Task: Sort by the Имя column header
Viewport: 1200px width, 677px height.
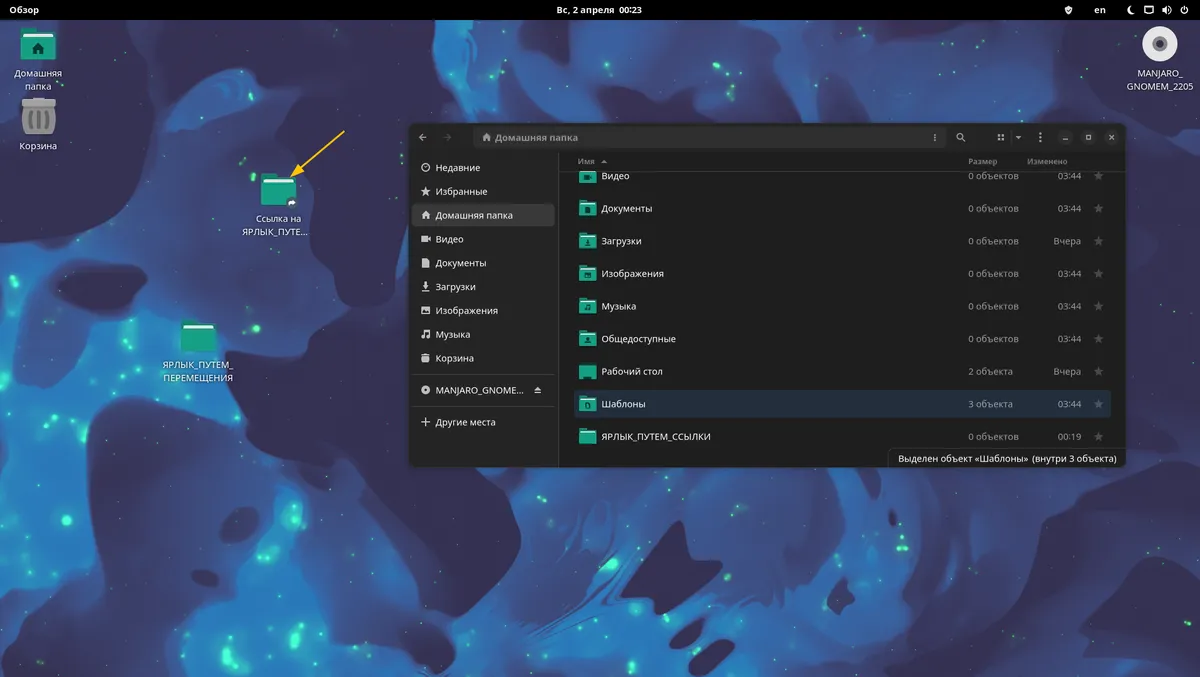Action: tap(586, 161)
